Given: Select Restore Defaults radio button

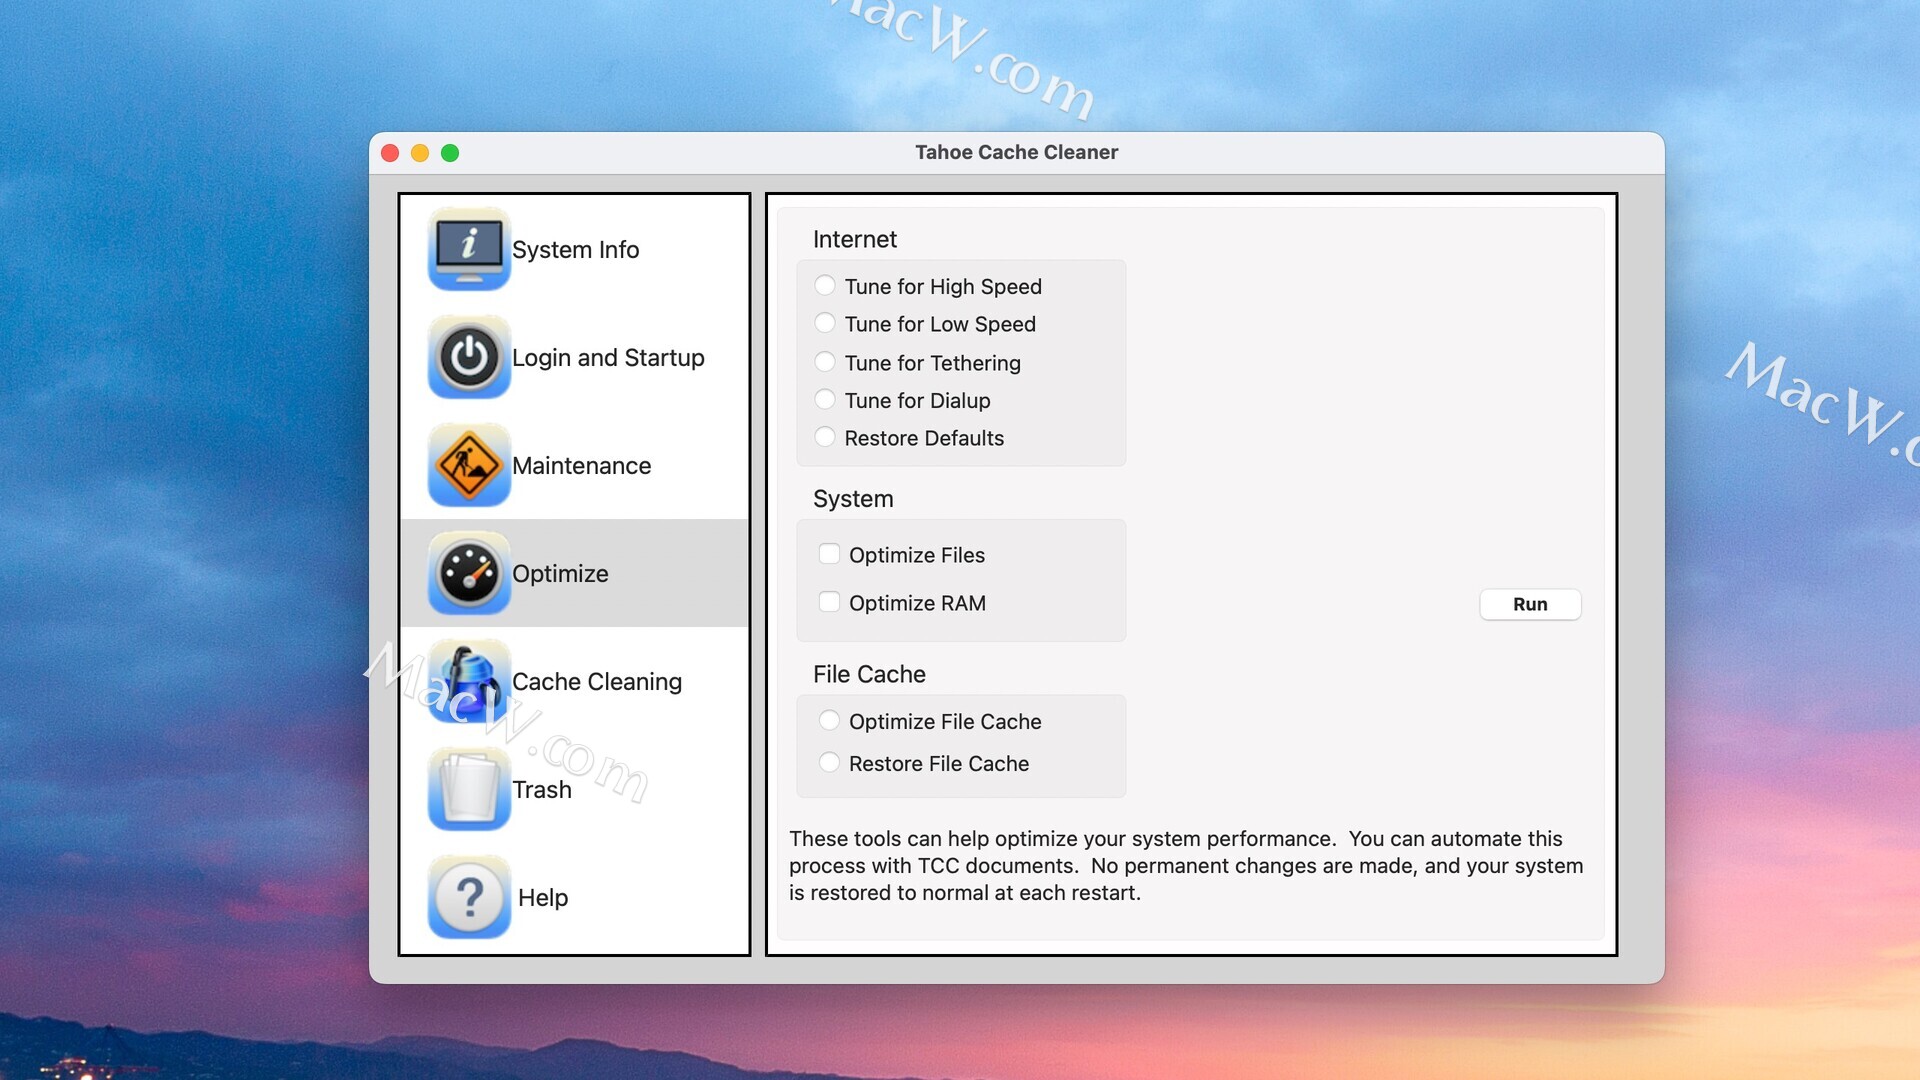Looking at the screenshot, I should [x=825, y=437].
